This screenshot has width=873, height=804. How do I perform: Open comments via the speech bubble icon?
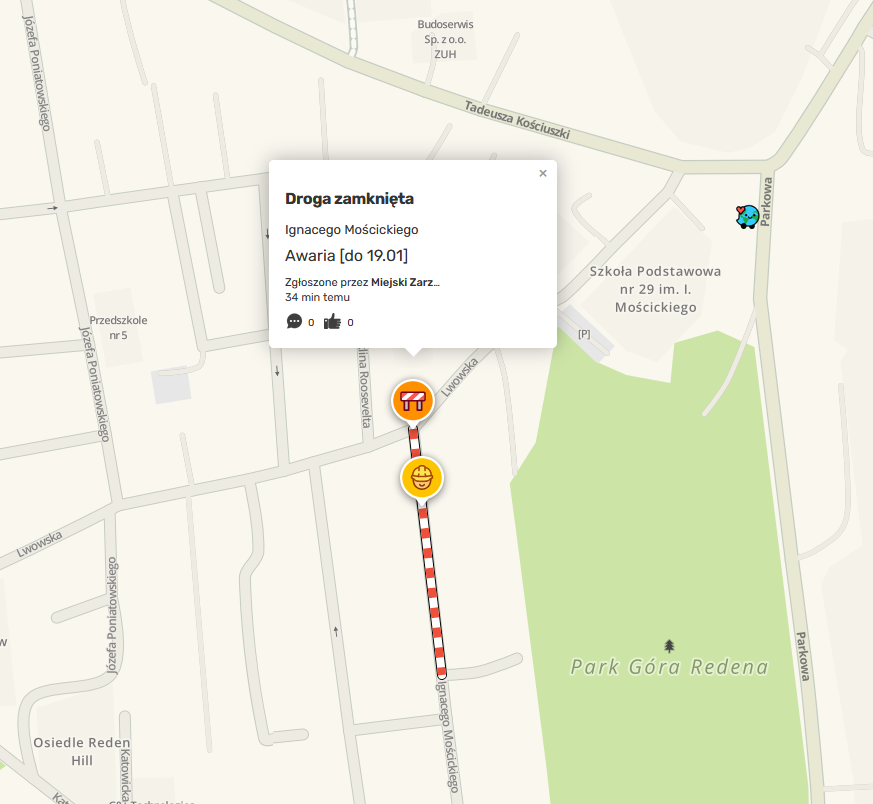pos(294,321)
